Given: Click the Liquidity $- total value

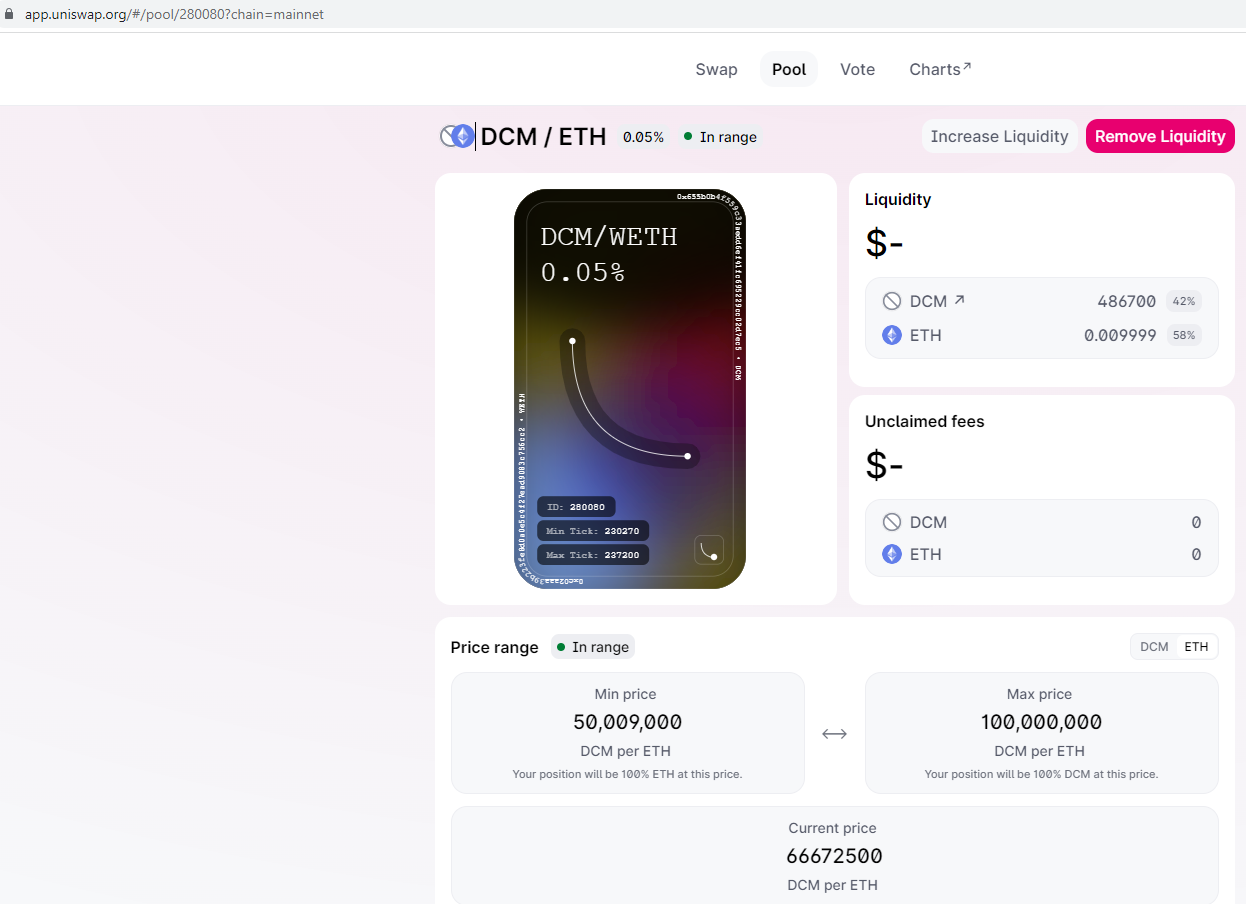Looking at the screenshot, I should (x=884, y=243).
